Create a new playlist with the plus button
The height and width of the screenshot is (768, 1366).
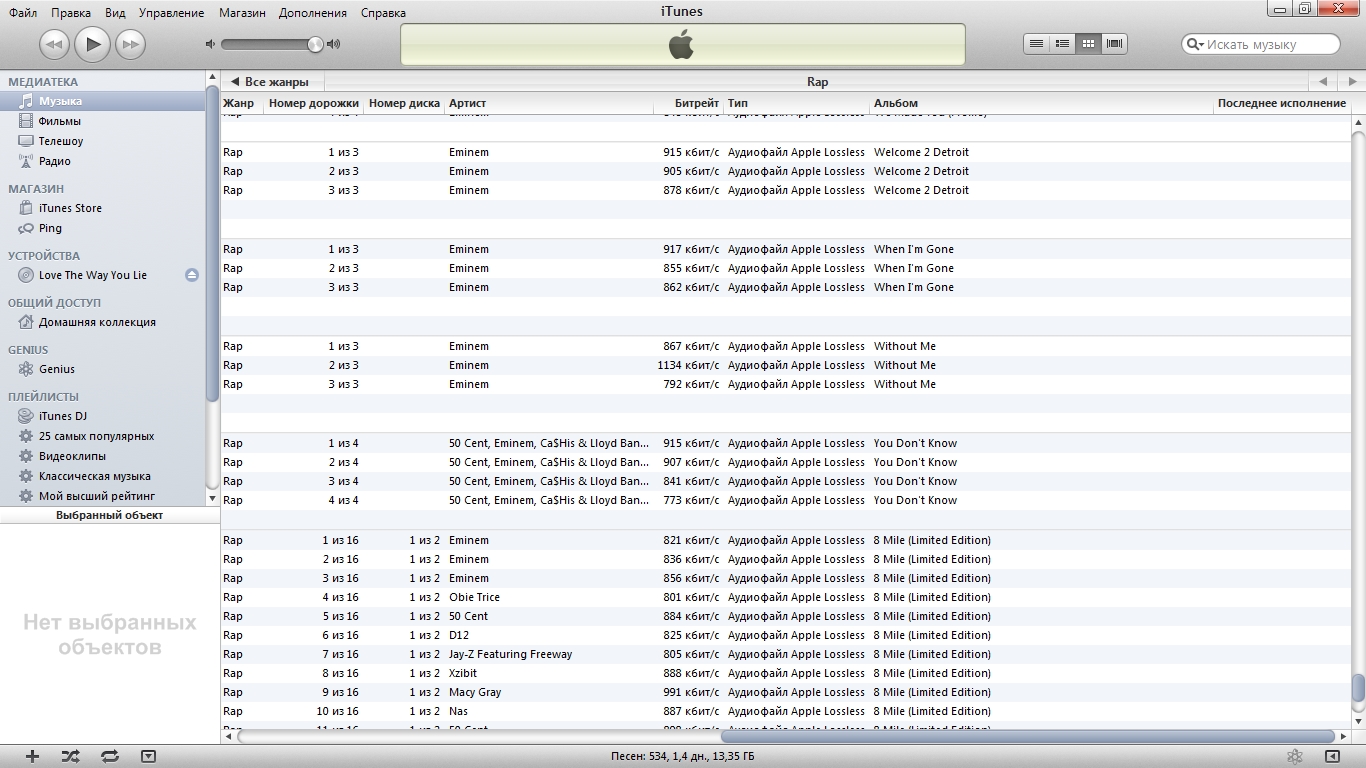[x=32, y=756]
